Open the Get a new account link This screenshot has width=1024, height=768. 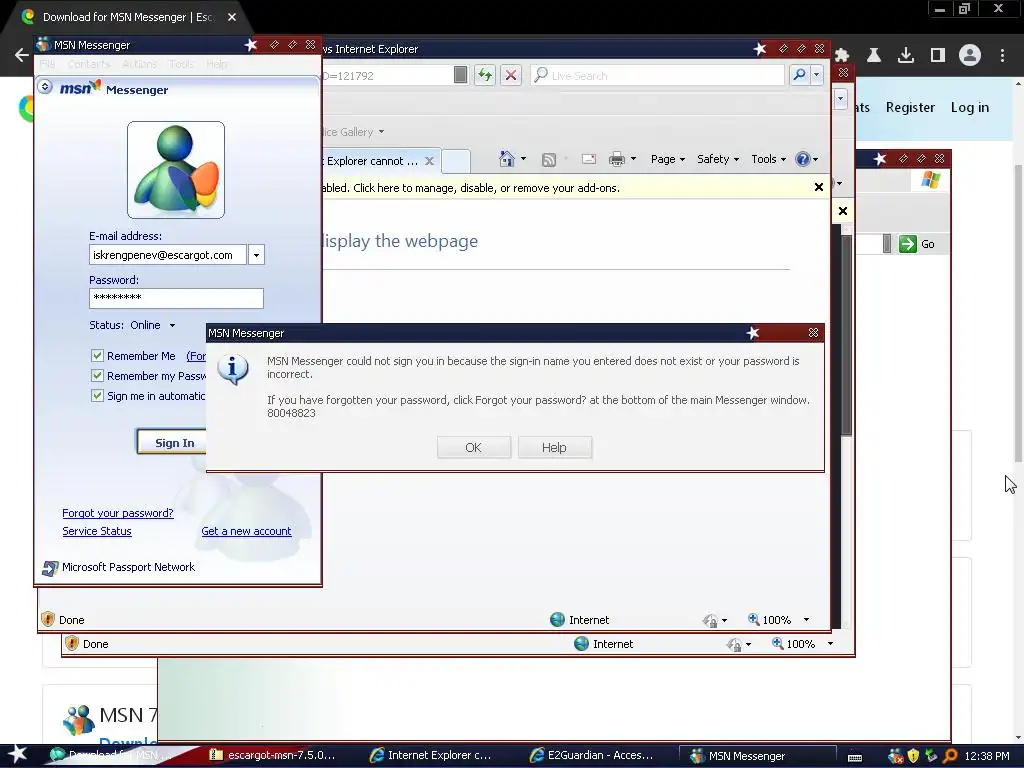246,531
